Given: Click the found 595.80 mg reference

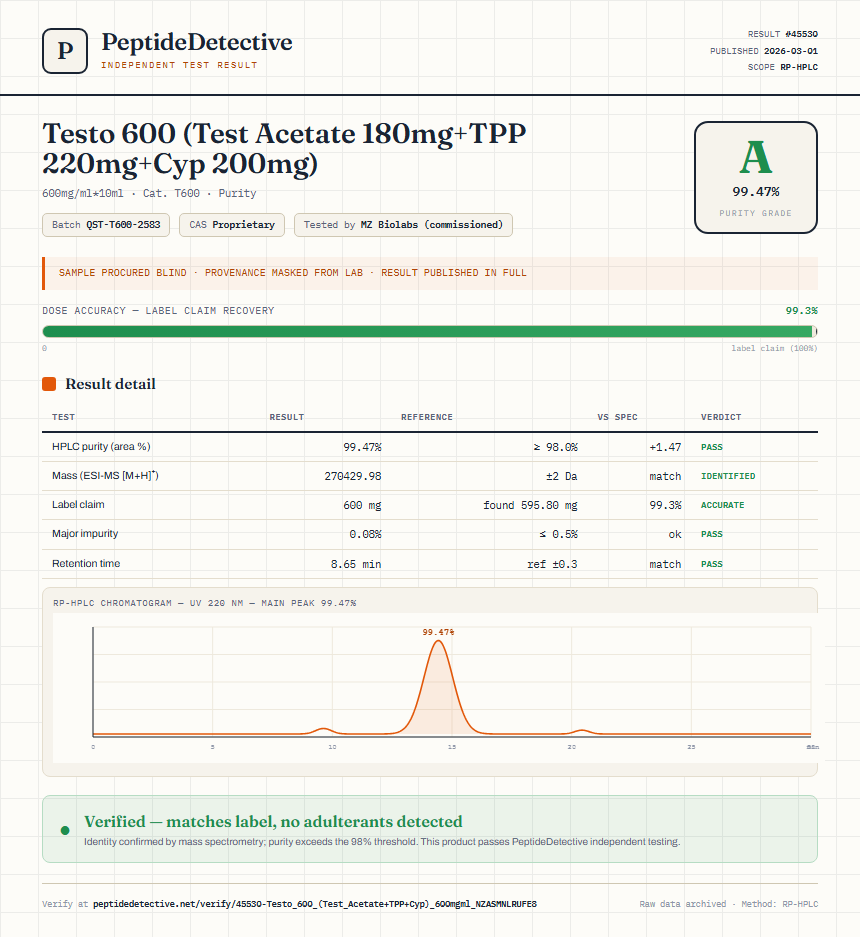Looking at the screenshot, I should click(530, 506).
